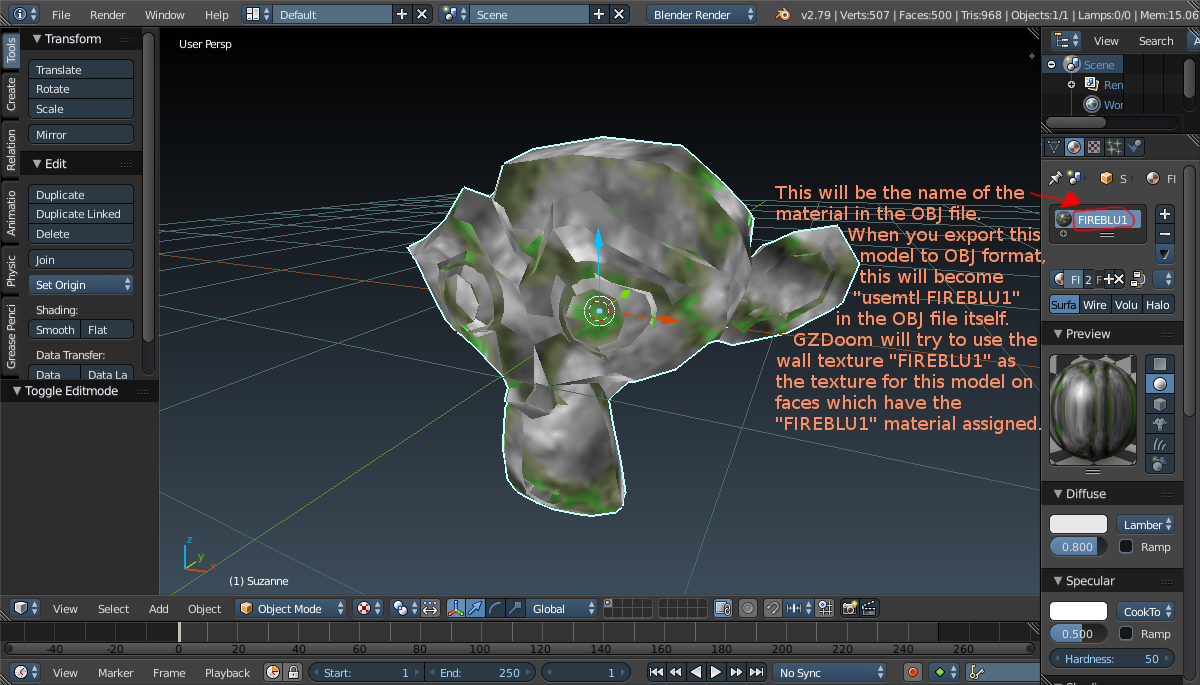Remove material slot with minus icon
This screenshot has width=1200, height=685.
pos(1164,234)
